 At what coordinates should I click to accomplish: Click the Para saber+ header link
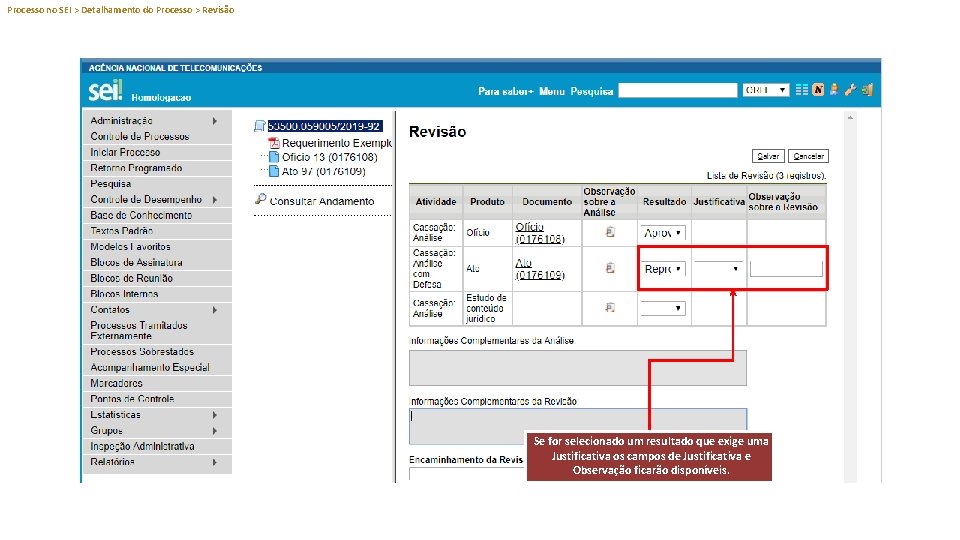pyautogui.click(x=506, y=91)
